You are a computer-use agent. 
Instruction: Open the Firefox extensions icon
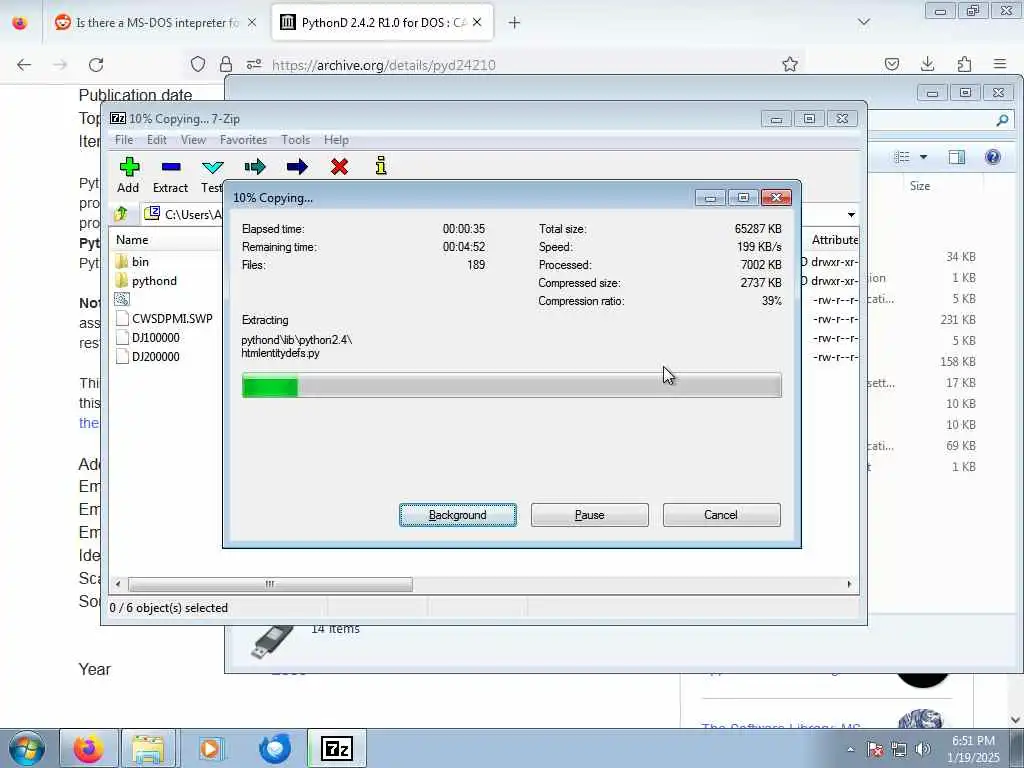[964, 64]
